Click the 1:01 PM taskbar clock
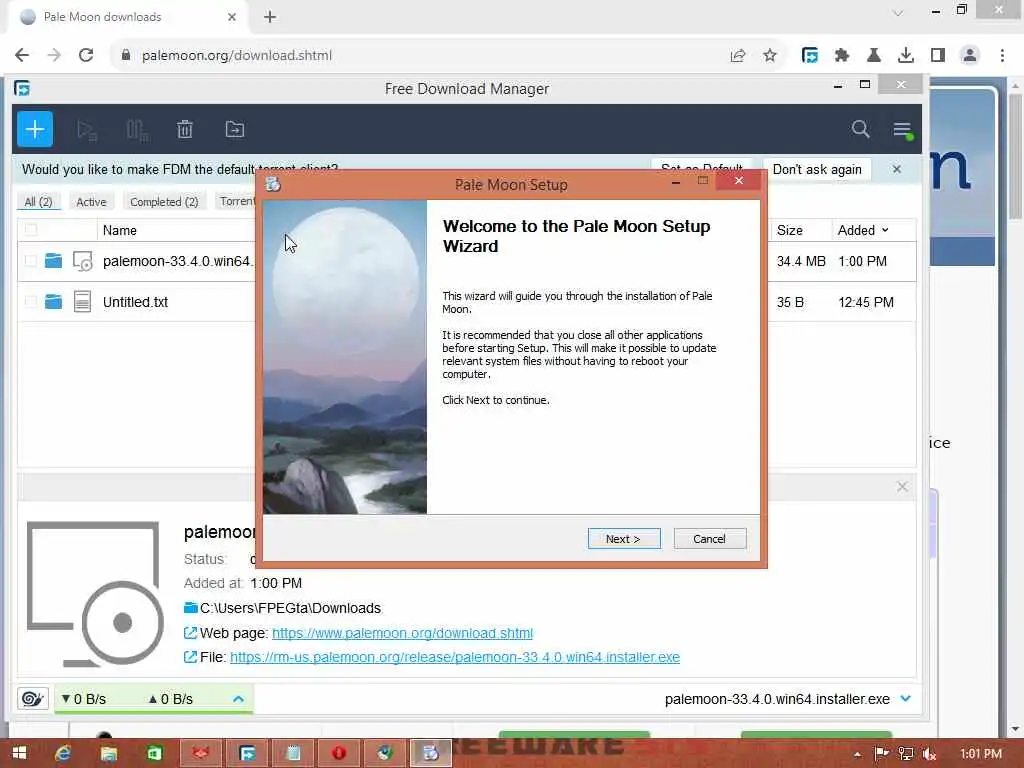This screenshot has width=1024, height=768. 981,754
